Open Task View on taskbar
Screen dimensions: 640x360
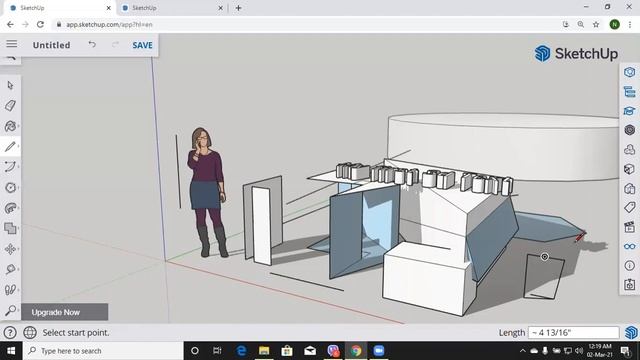[x=217, y=351]
